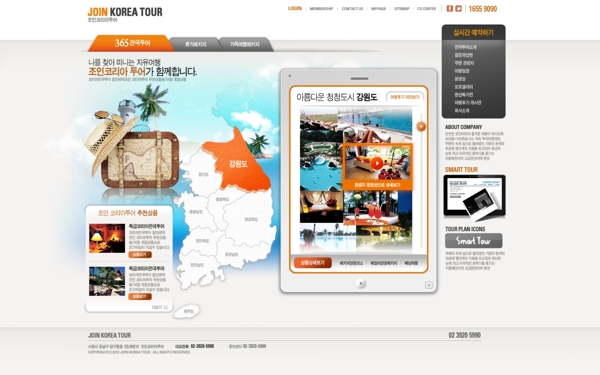Screen dimensions: 600x375
Task: Open the Twitter icon in header
Action: 458,8
